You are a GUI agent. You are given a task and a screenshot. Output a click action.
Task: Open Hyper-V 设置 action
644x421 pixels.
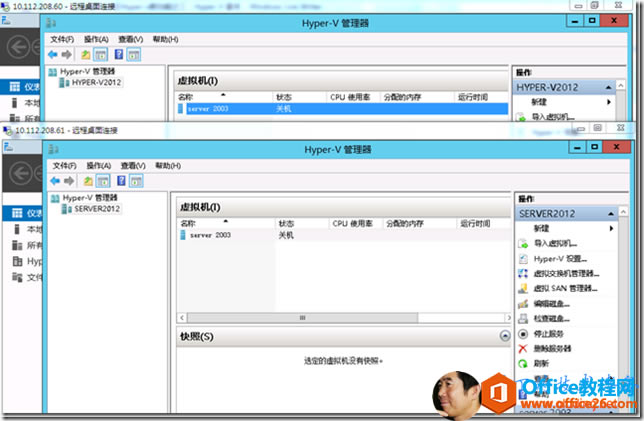(x=553, y=259)
